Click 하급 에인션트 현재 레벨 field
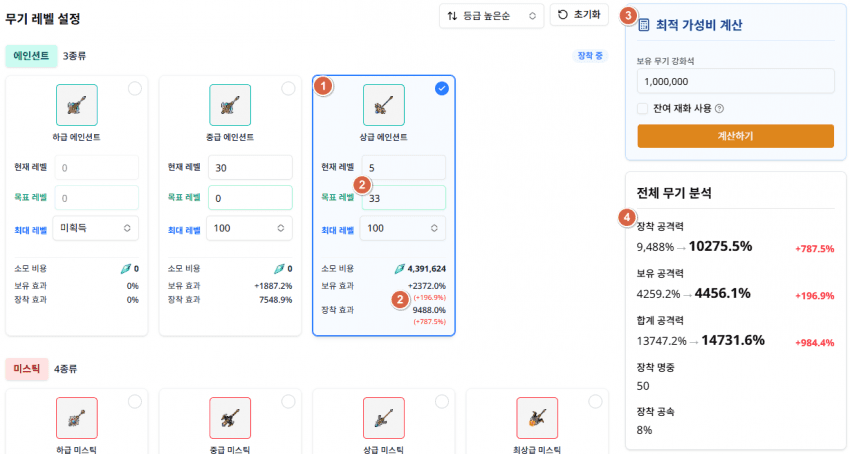Image resolution: width=850 pixels, height=454 pixels. pyautogui.click(x=96, y=168)
